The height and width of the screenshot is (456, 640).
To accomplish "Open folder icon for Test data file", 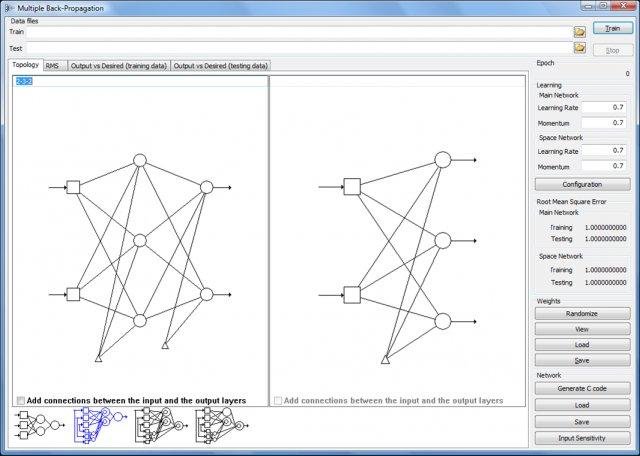I will (580, 48).
